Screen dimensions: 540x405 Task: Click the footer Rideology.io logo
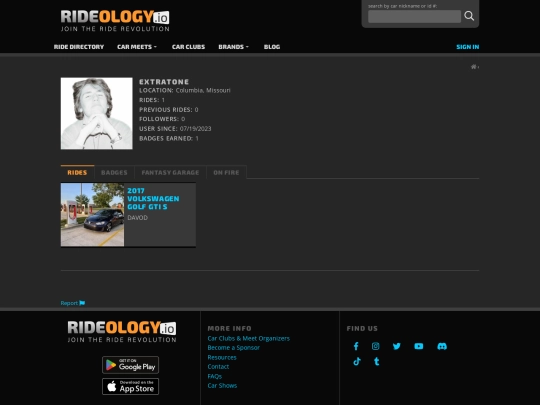[122, 332]
